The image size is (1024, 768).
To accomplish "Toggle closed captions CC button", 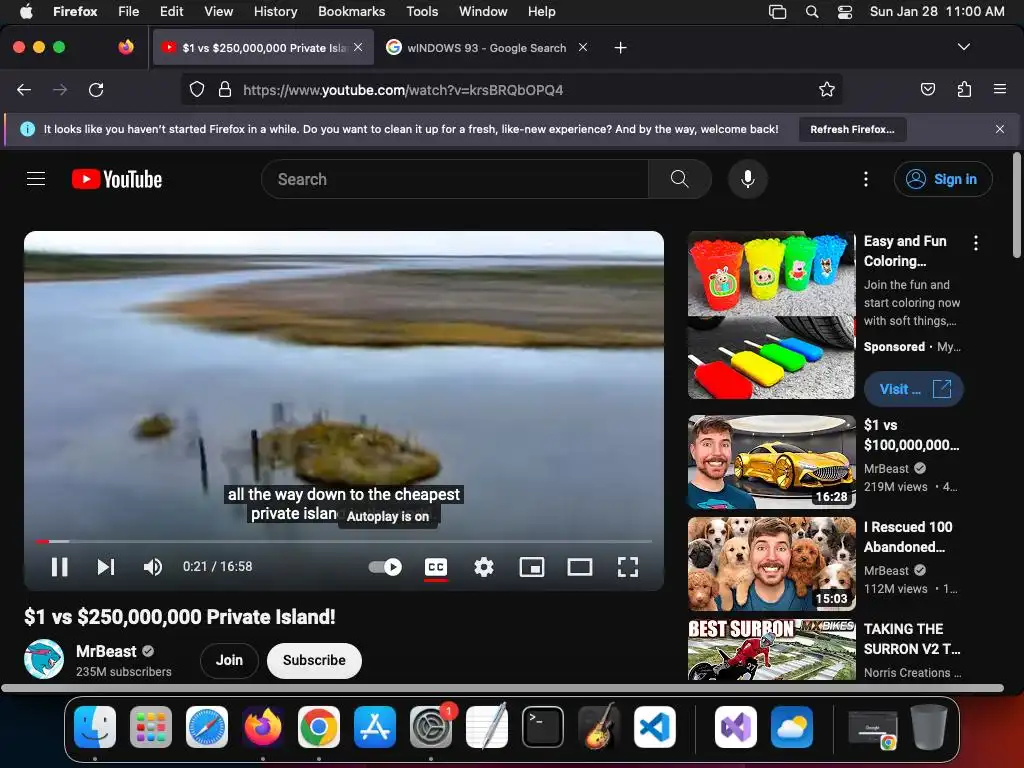I will pyautogui.click(x=436, y=567).
